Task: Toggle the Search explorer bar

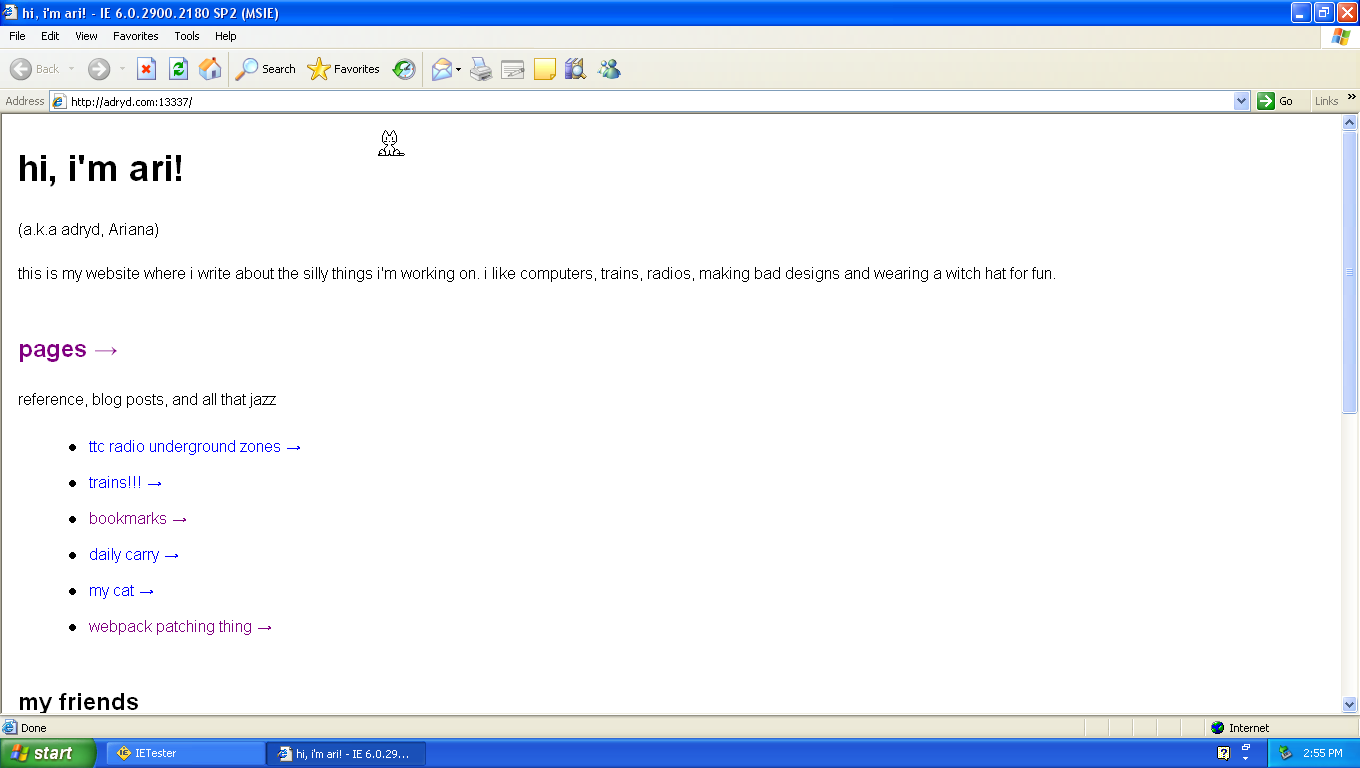Action: [263, 68]
